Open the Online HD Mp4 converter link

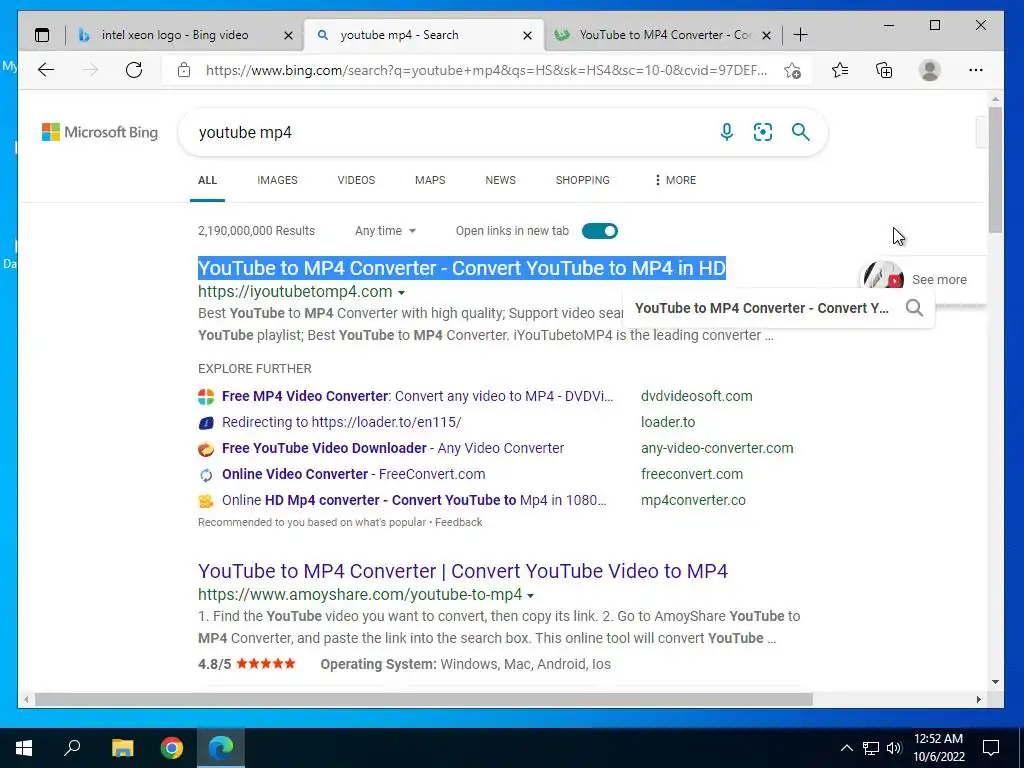coord(414,501)
